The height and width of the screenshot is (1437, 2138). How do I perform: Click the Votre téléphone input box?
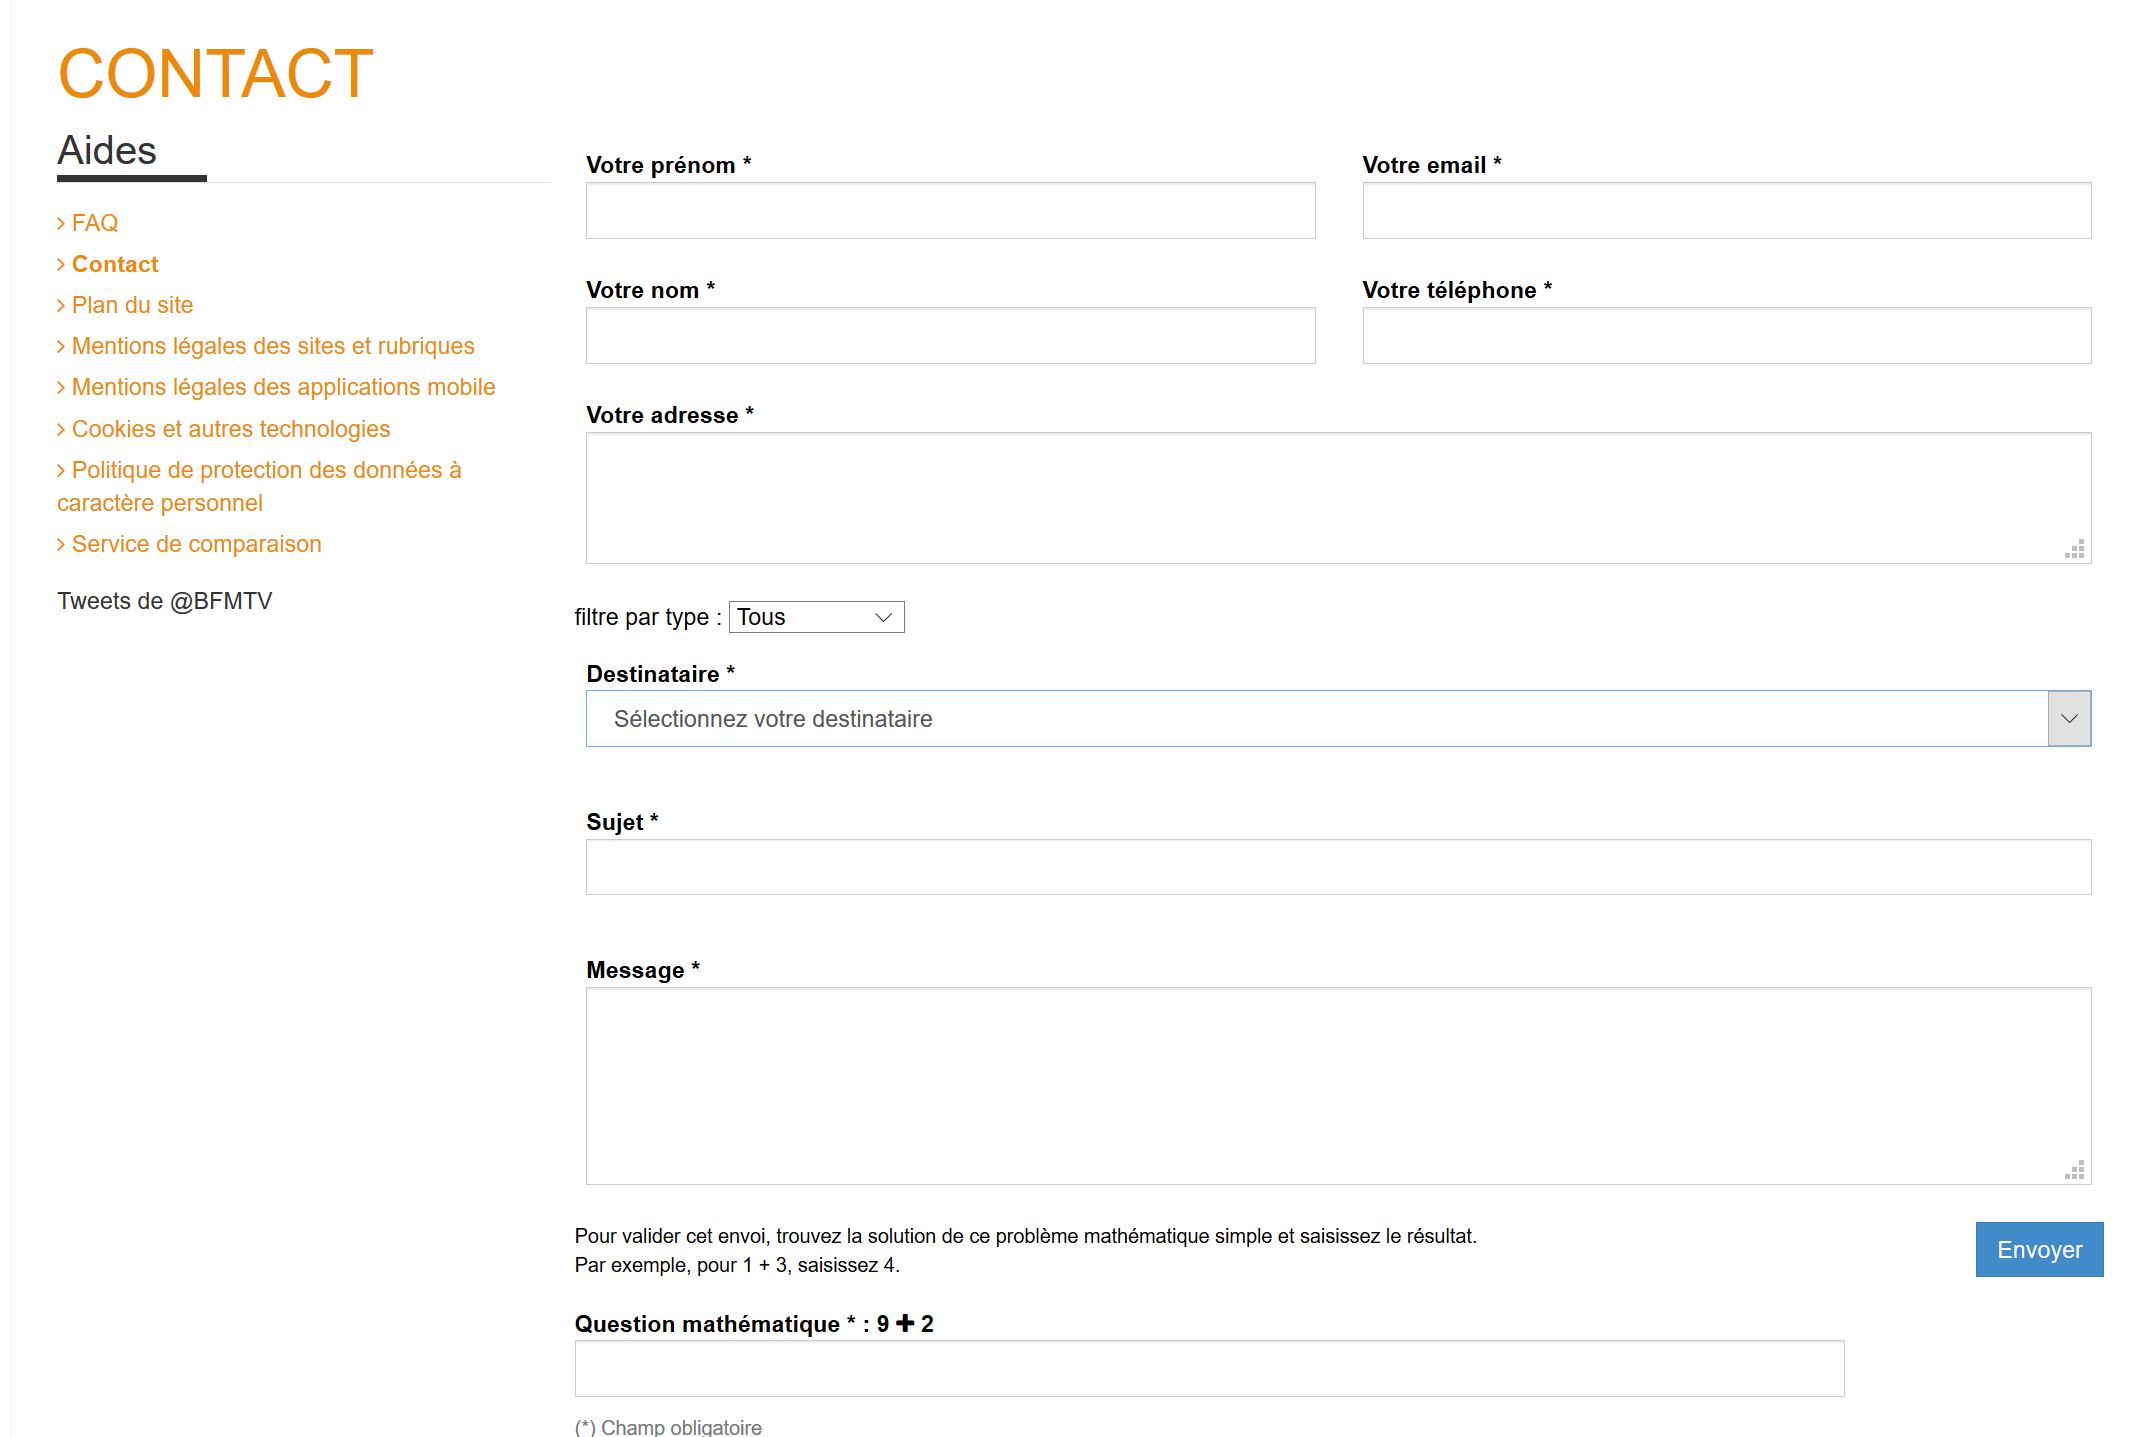(1726, 336)
